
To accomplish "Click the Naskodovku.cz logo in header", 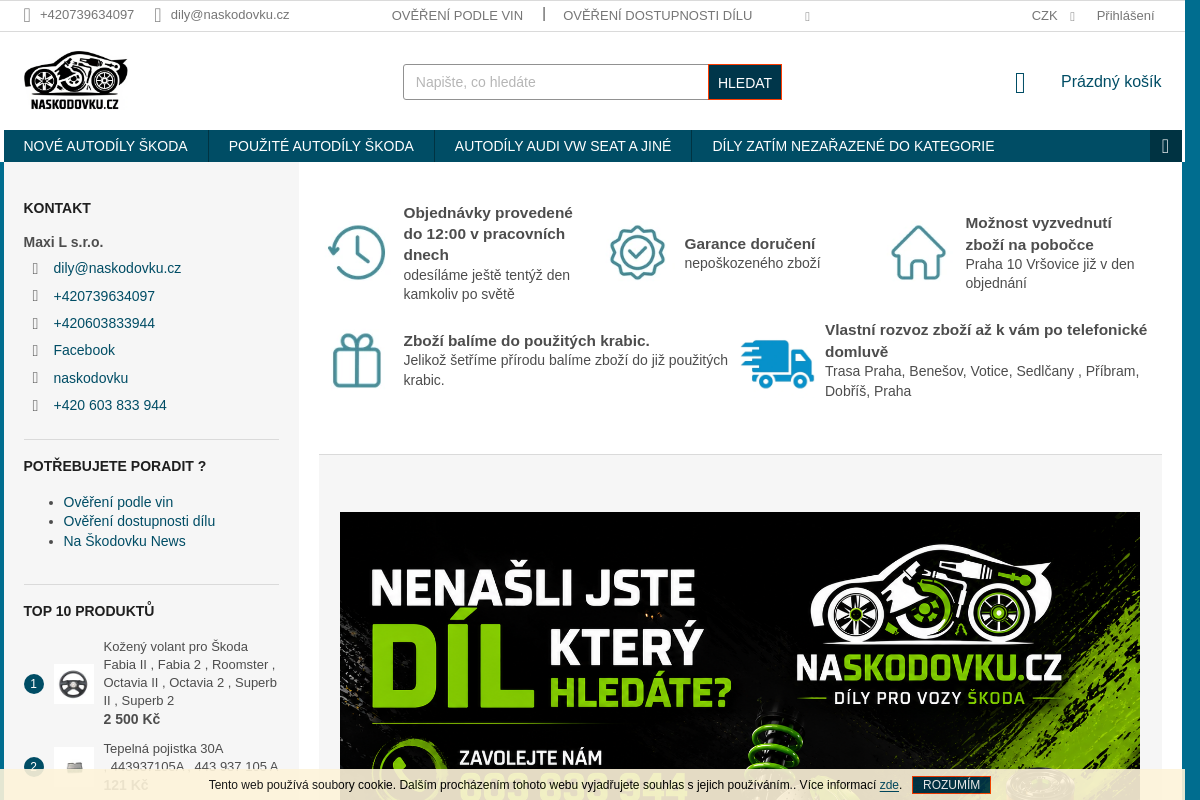I will [76, 81].
